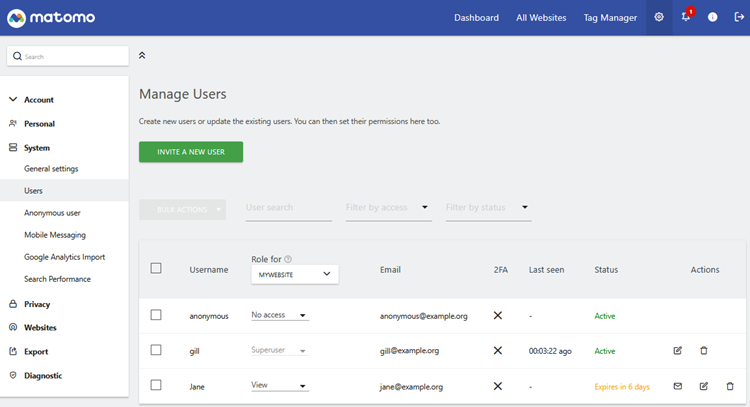Collapse header with double chevron icon
Screen dimensions: 750x407
142,55
